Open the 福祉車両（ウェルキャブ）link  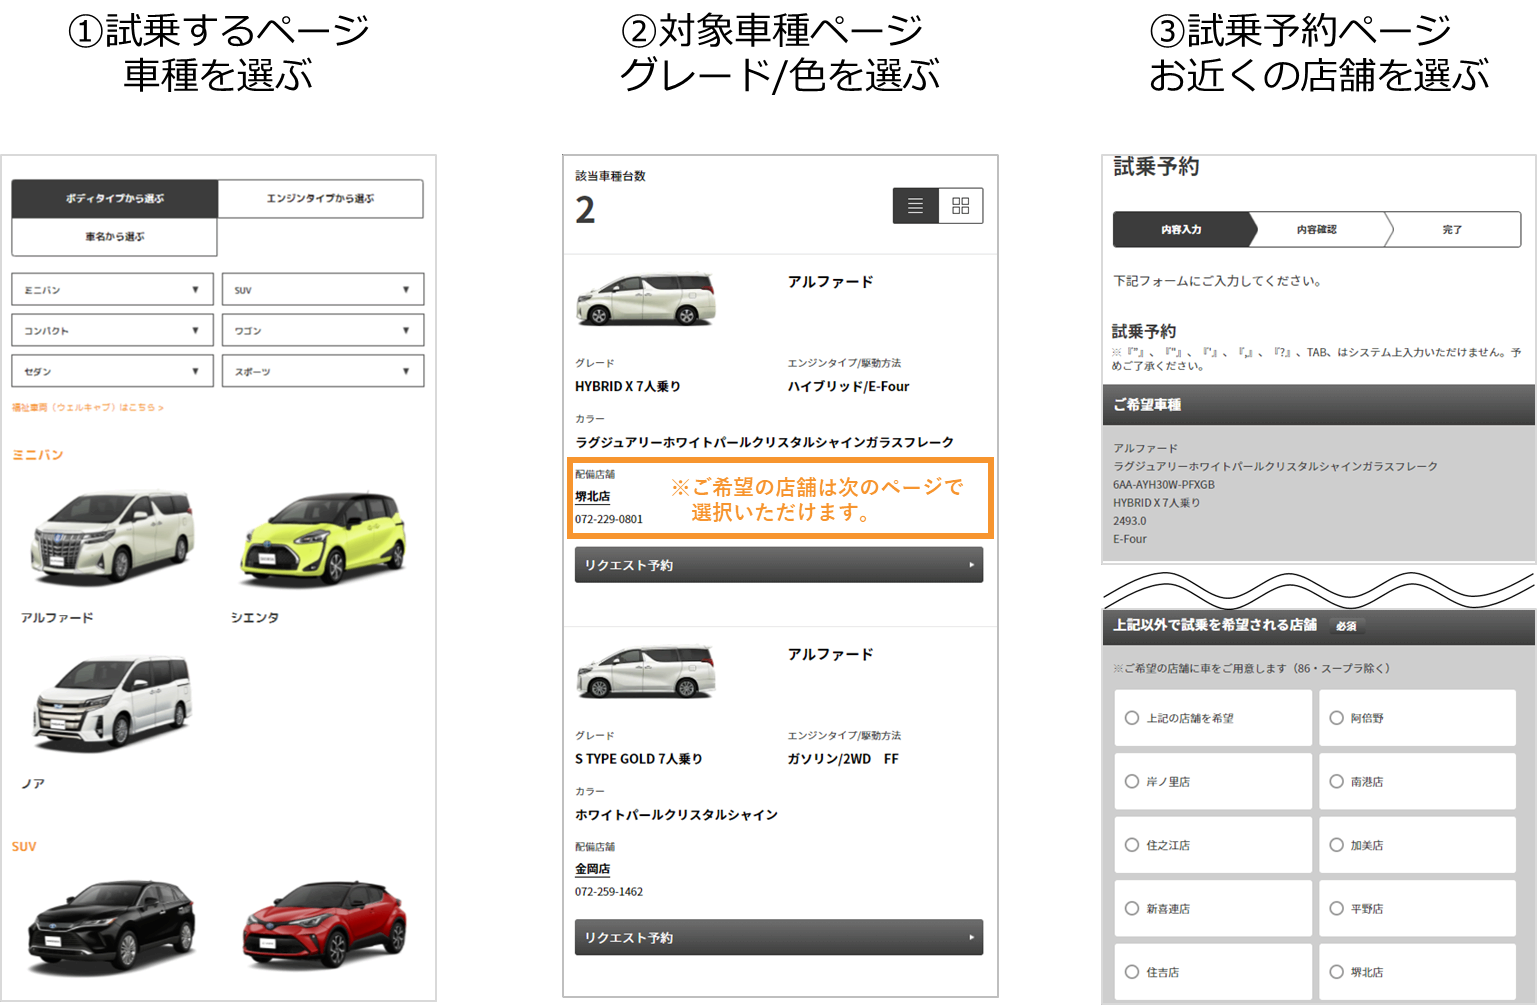tap(87, 408)
